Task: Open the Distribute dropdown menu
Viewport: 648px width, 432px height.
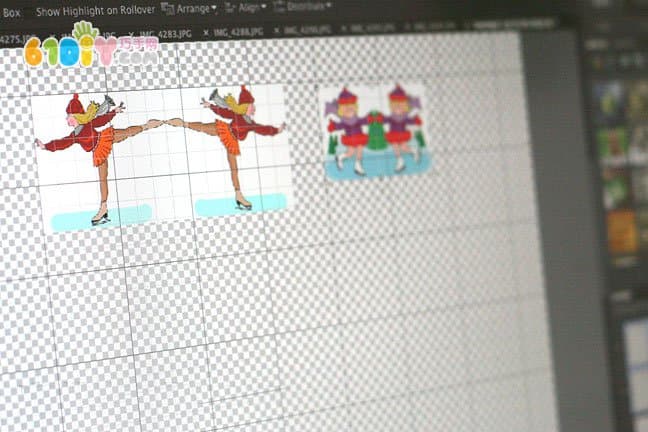Action: pyautogui.click(x=303, y=6)
